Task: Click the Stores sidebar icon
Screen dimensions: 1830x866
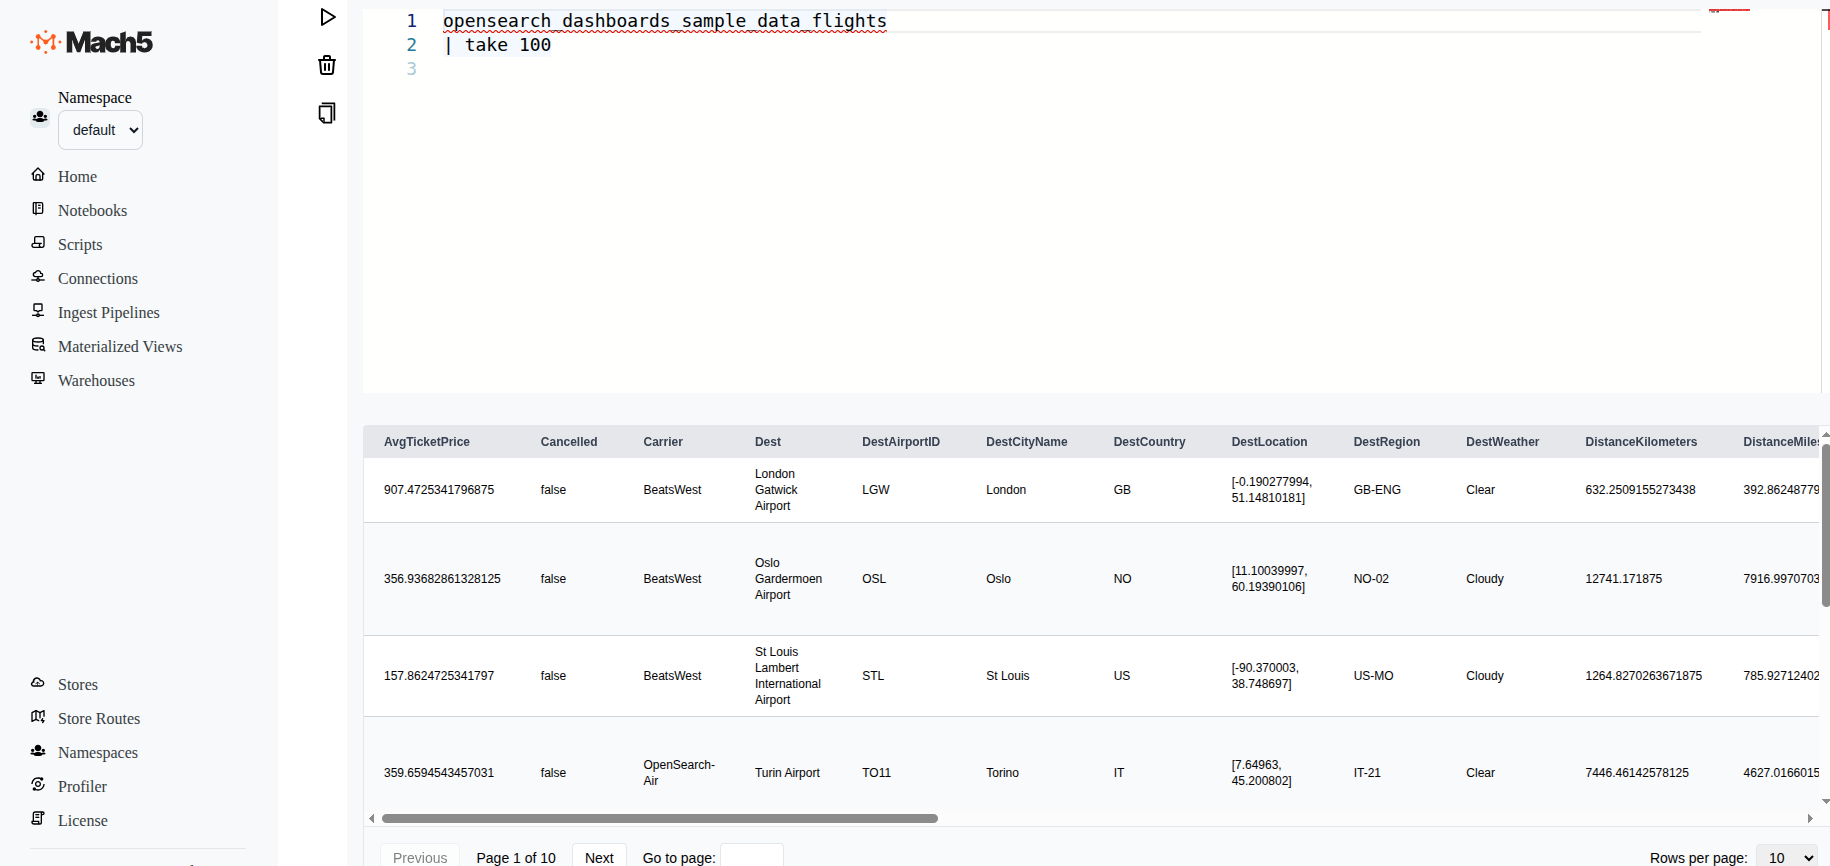Action: (38, 683)
